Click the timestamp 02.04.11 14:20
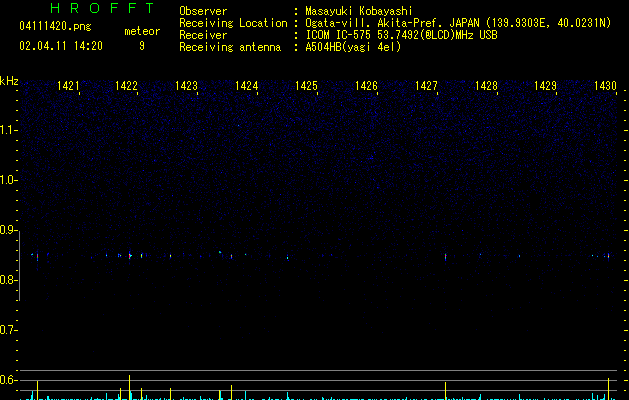The height and width of the screenshot is (400, 629). coord(61,46)
